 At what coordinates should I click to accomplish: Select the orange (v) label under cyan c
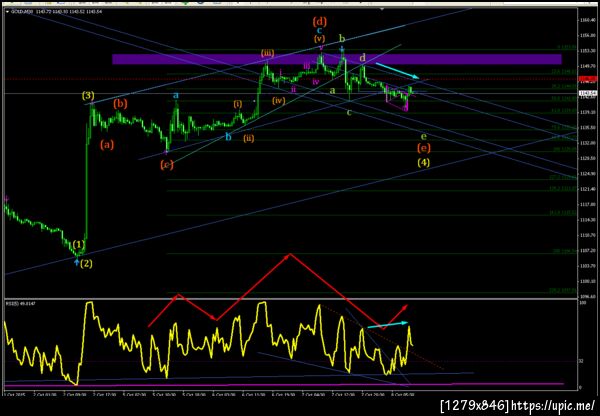320,39
